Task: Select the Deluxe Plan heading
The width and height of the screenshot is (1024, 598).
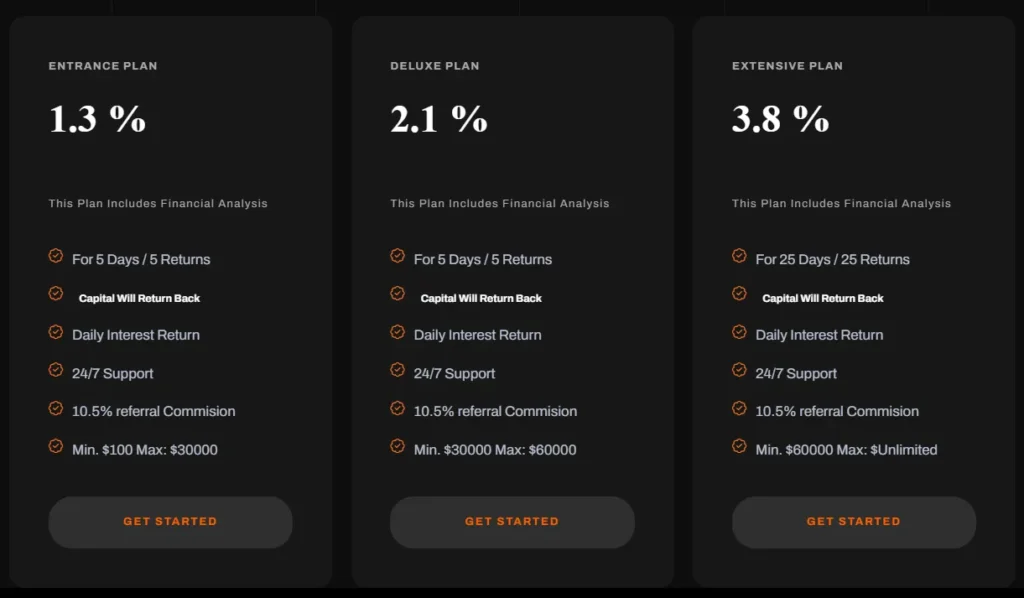Action: point(435,66)
